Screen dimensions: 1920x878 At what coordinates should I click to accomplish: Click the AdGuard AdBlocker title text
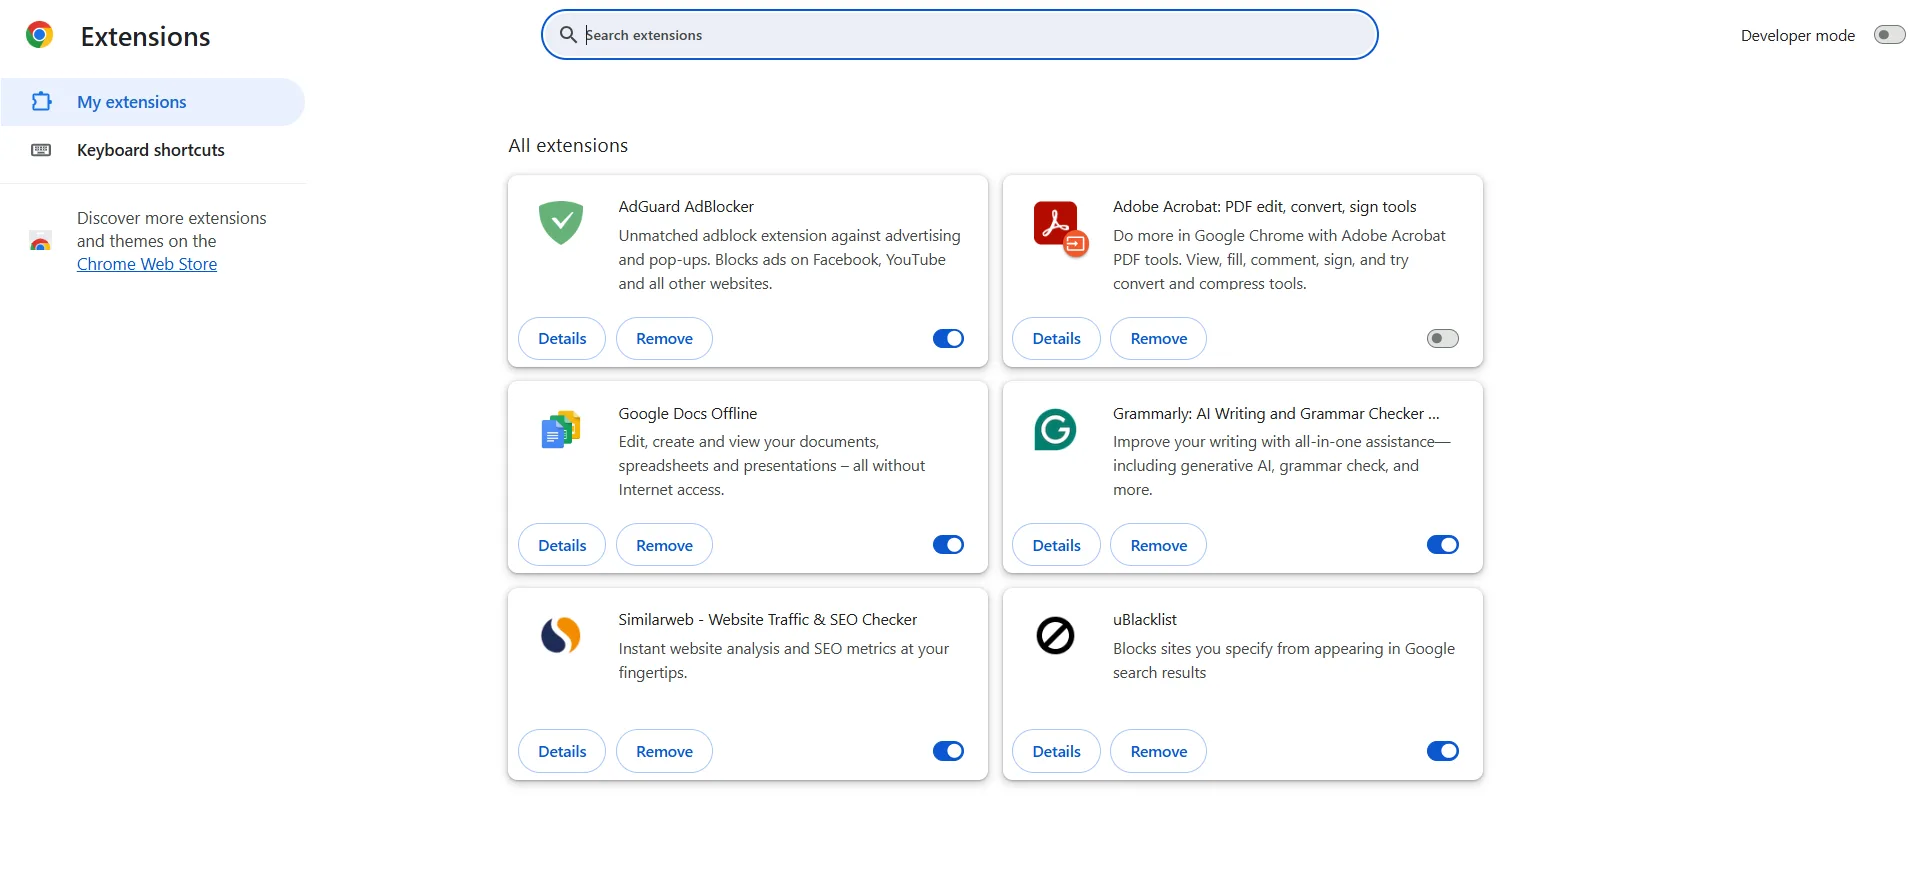click(x=686, y=207)
